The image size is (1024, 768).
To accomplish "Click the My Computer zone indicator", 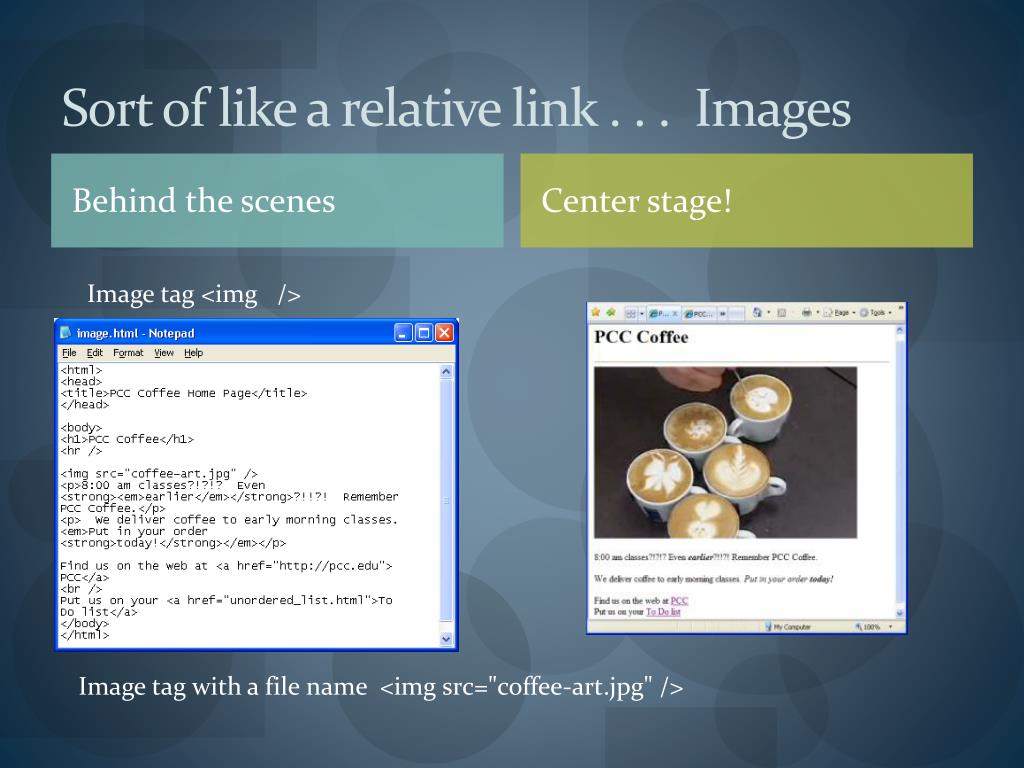I will coord(788,627).
